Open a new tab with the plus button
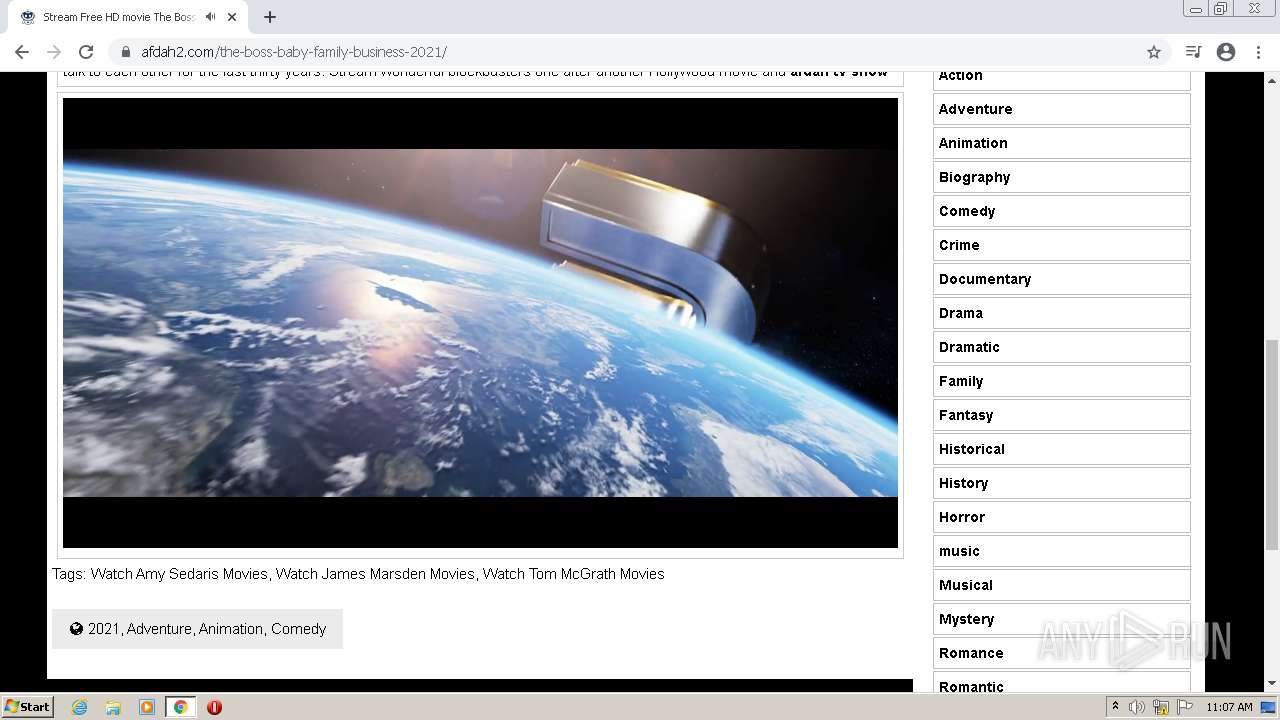 pyautogui.click(x=270, y=17)
